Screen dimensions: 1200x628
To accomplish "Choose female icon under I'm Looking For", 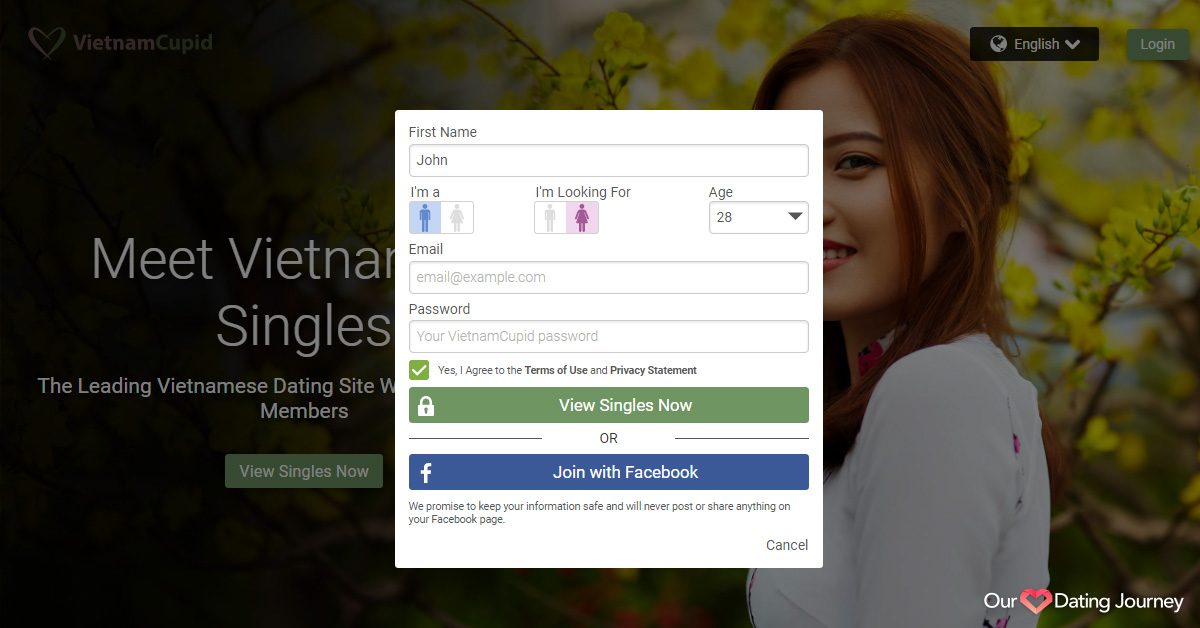I will [582, 218].
